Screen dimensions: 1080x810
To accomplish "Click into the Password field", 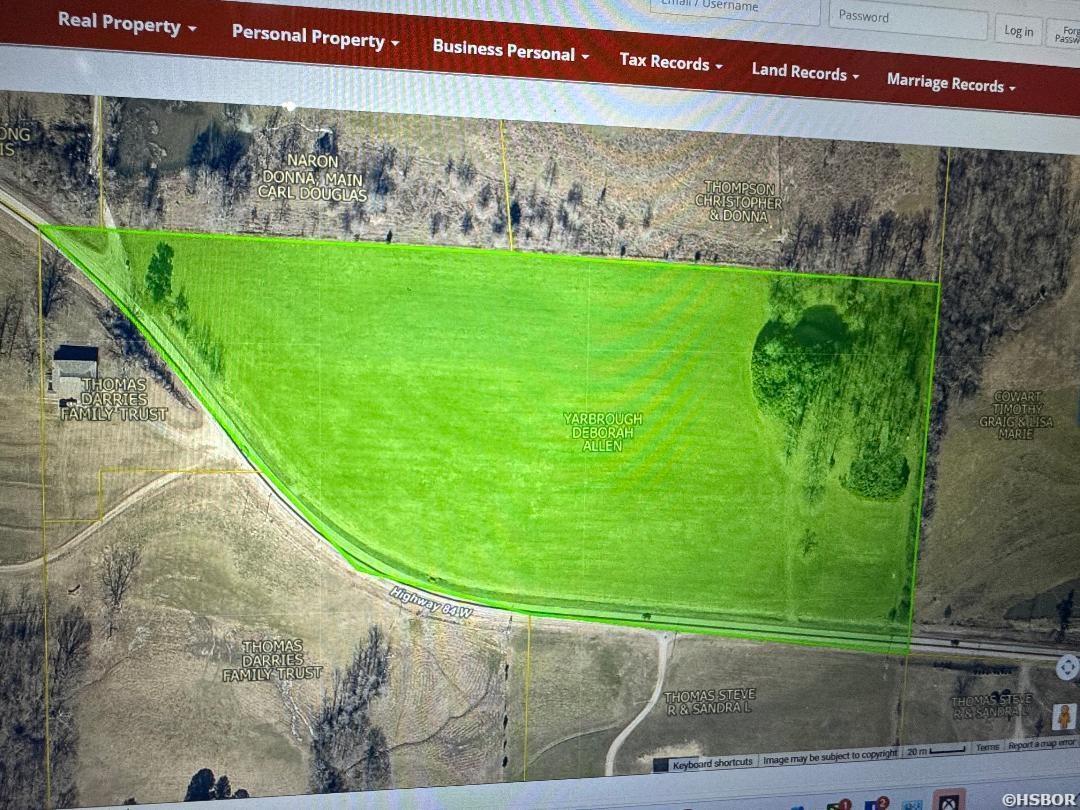I will 907,18.
